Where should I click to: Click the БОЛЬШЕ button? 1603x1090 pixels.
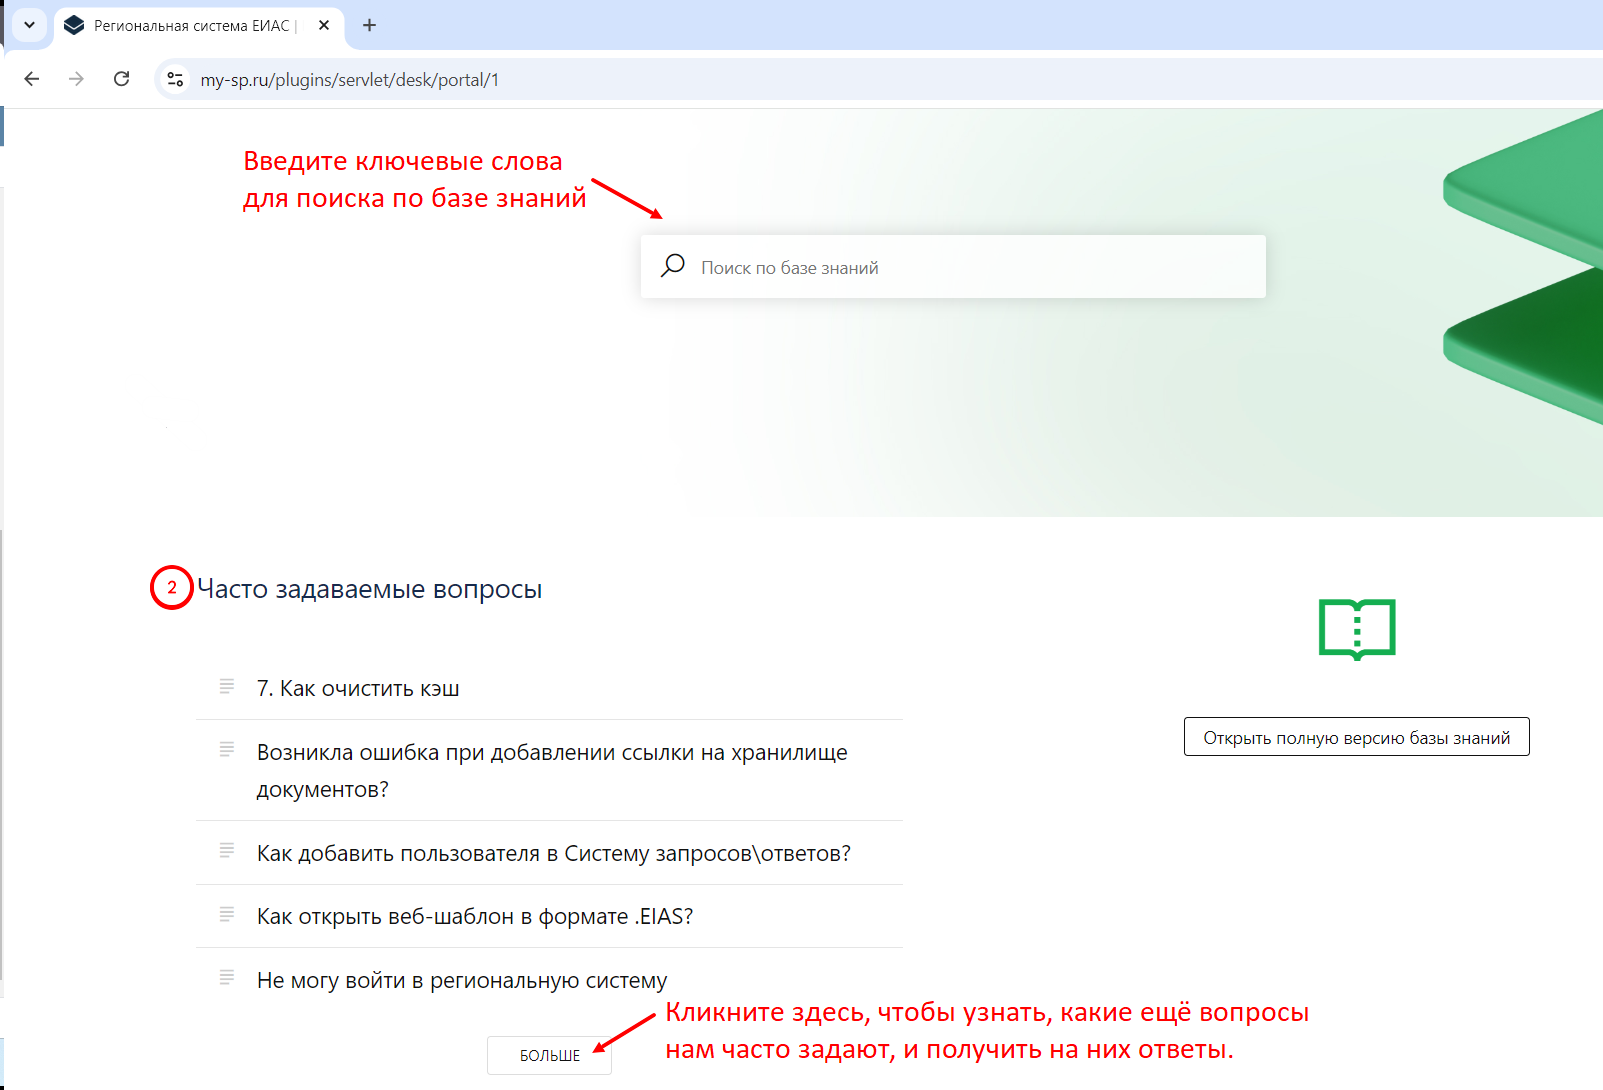549,1055
